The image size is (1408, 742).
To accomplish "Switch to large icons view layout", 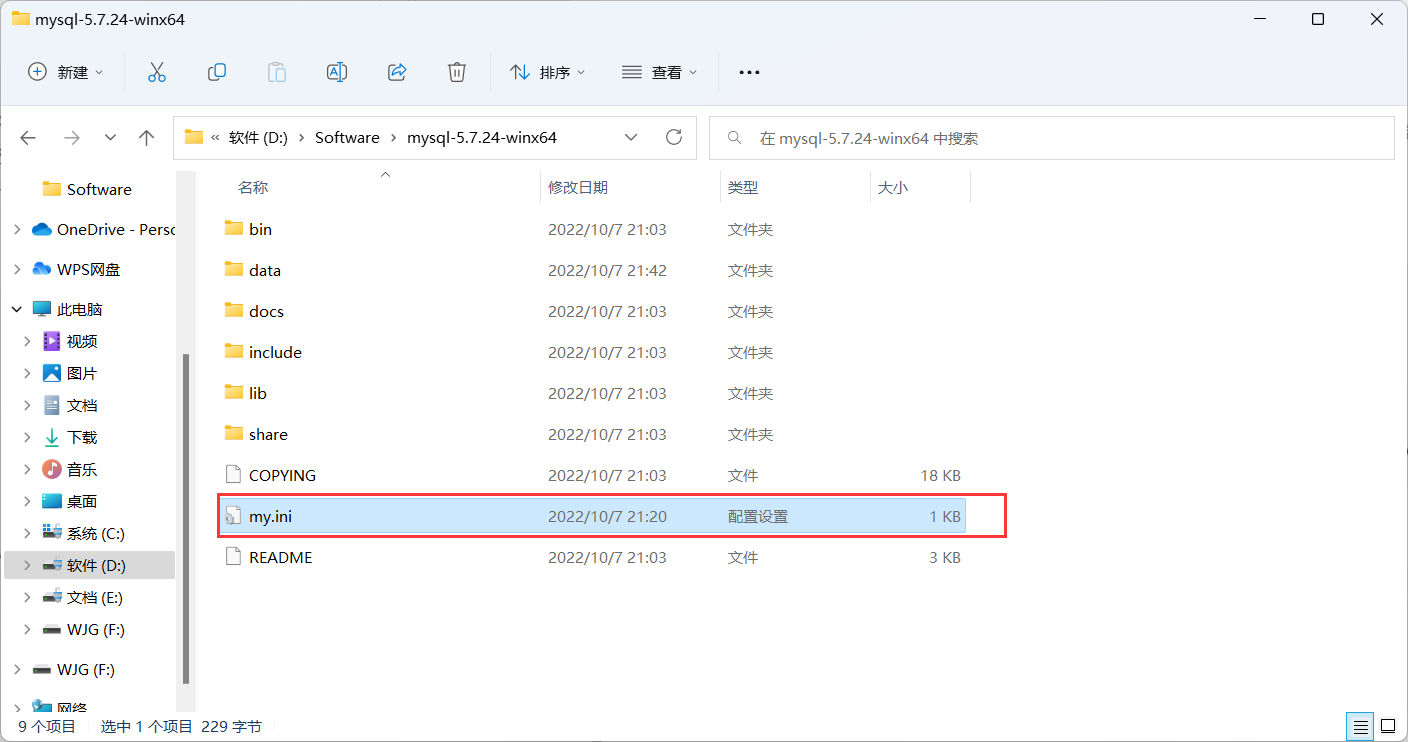I will [1388, 726].
